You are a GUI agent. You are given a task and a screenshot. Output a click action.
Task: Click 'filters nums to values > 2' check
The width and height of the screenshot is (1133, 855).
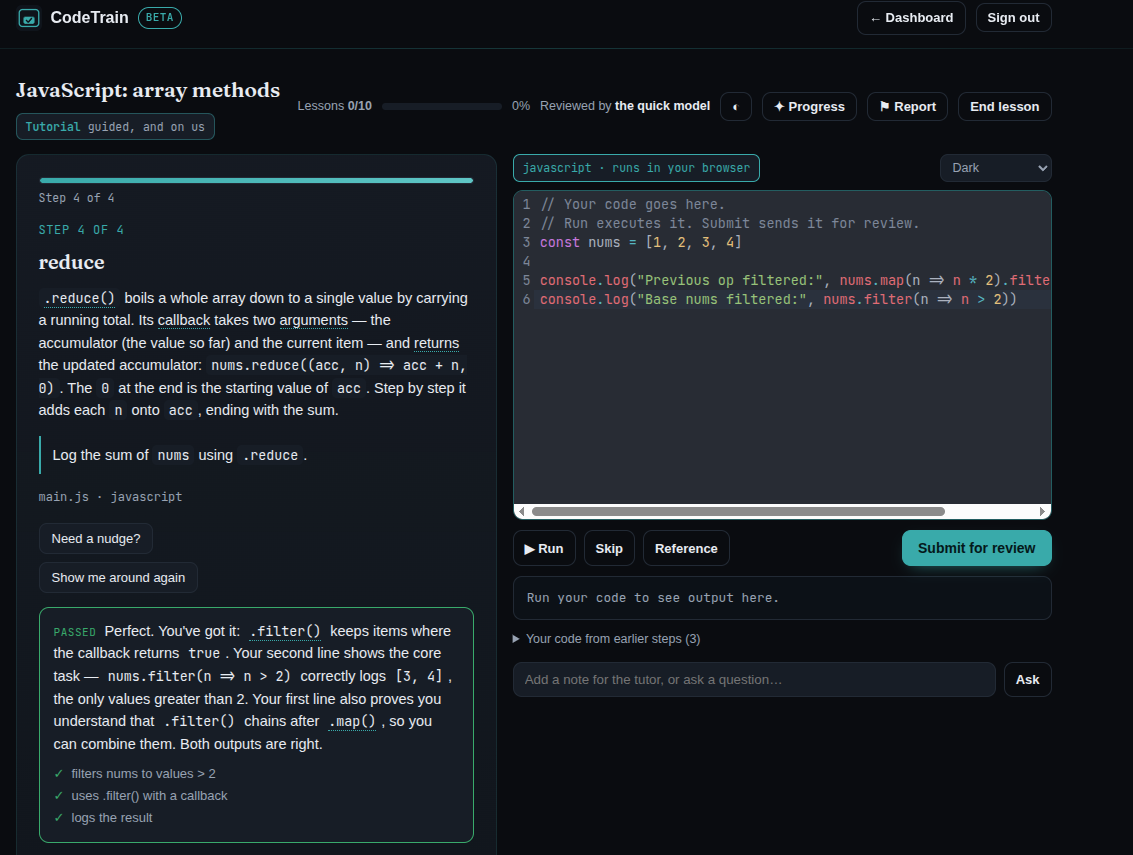[143, 773]
